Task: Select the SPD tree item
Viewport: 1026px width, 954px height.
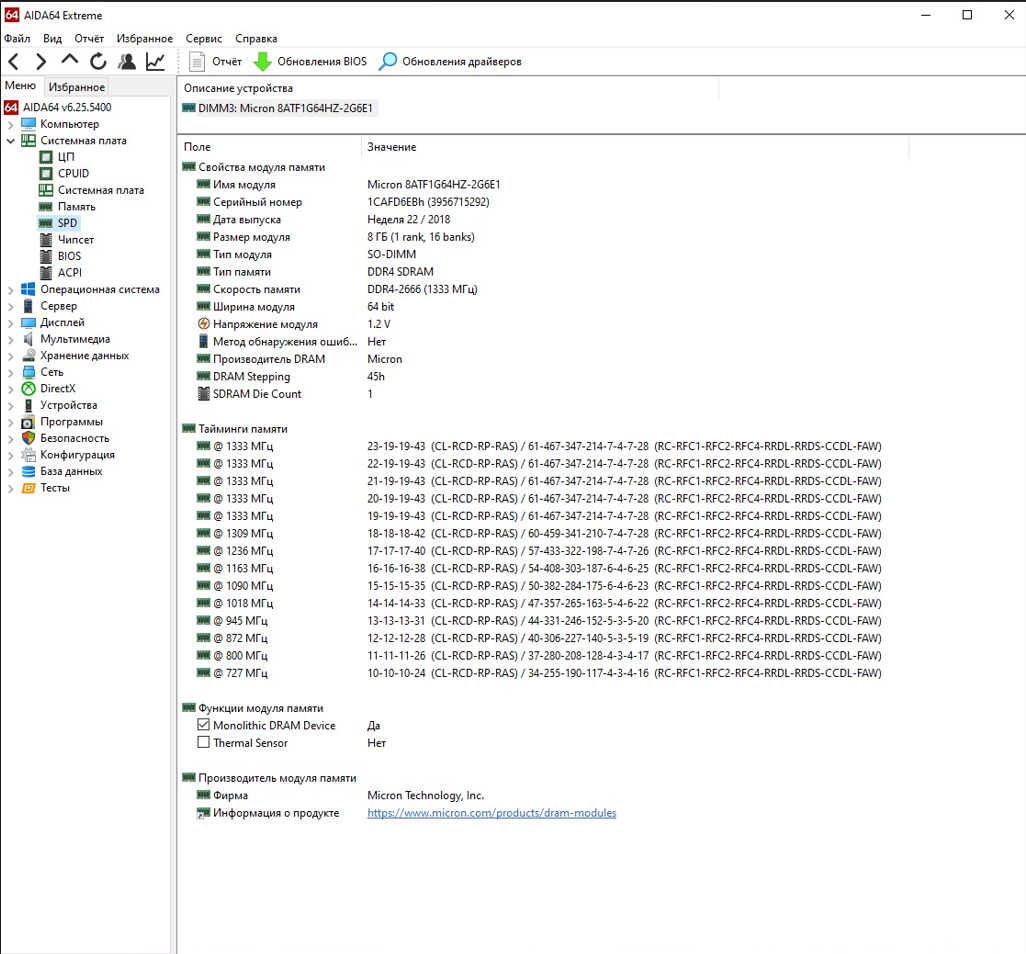Action: coord(58,223)
